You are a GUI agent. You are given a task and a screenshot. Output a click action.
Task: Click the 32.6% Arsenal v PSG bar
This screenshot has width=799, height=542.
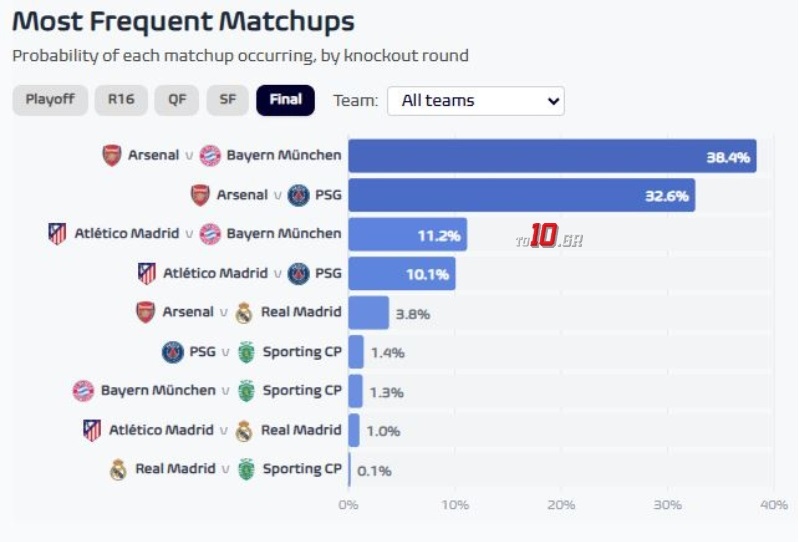pyautogui.click(x=521, y=195)
